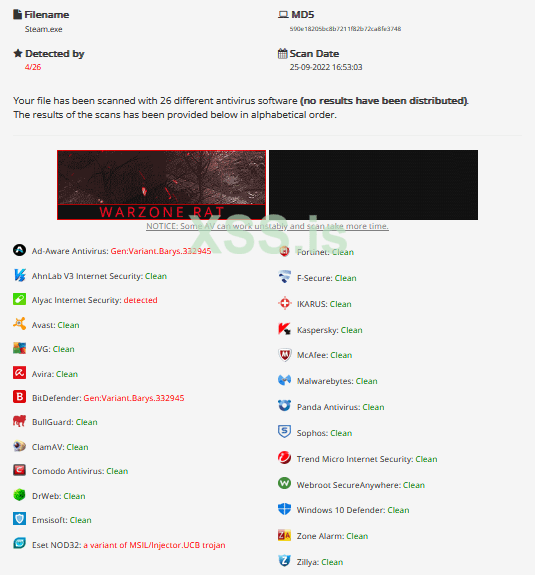Click the Eset NOD32 MSIL/Injector.UCB detection result
The image size is (535, 575).
click(154, 545)
